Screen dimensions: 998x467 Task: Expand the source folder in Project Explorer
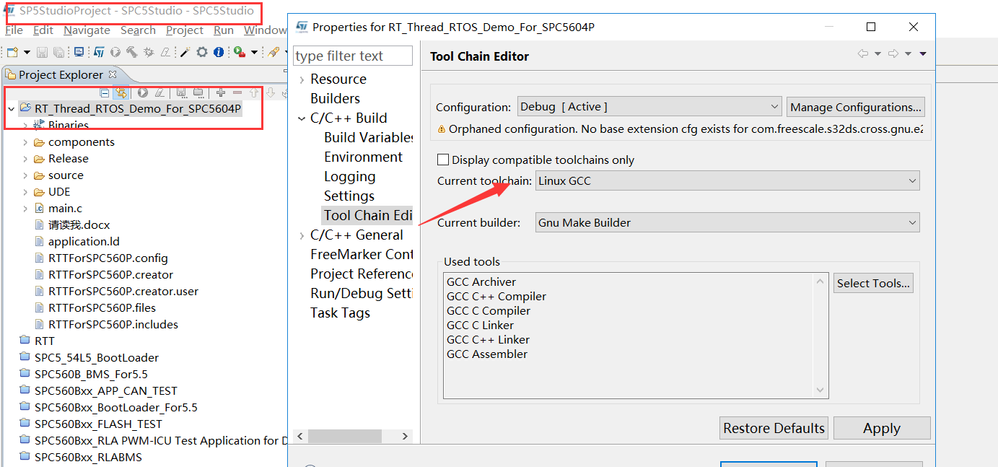pos(25,176)
